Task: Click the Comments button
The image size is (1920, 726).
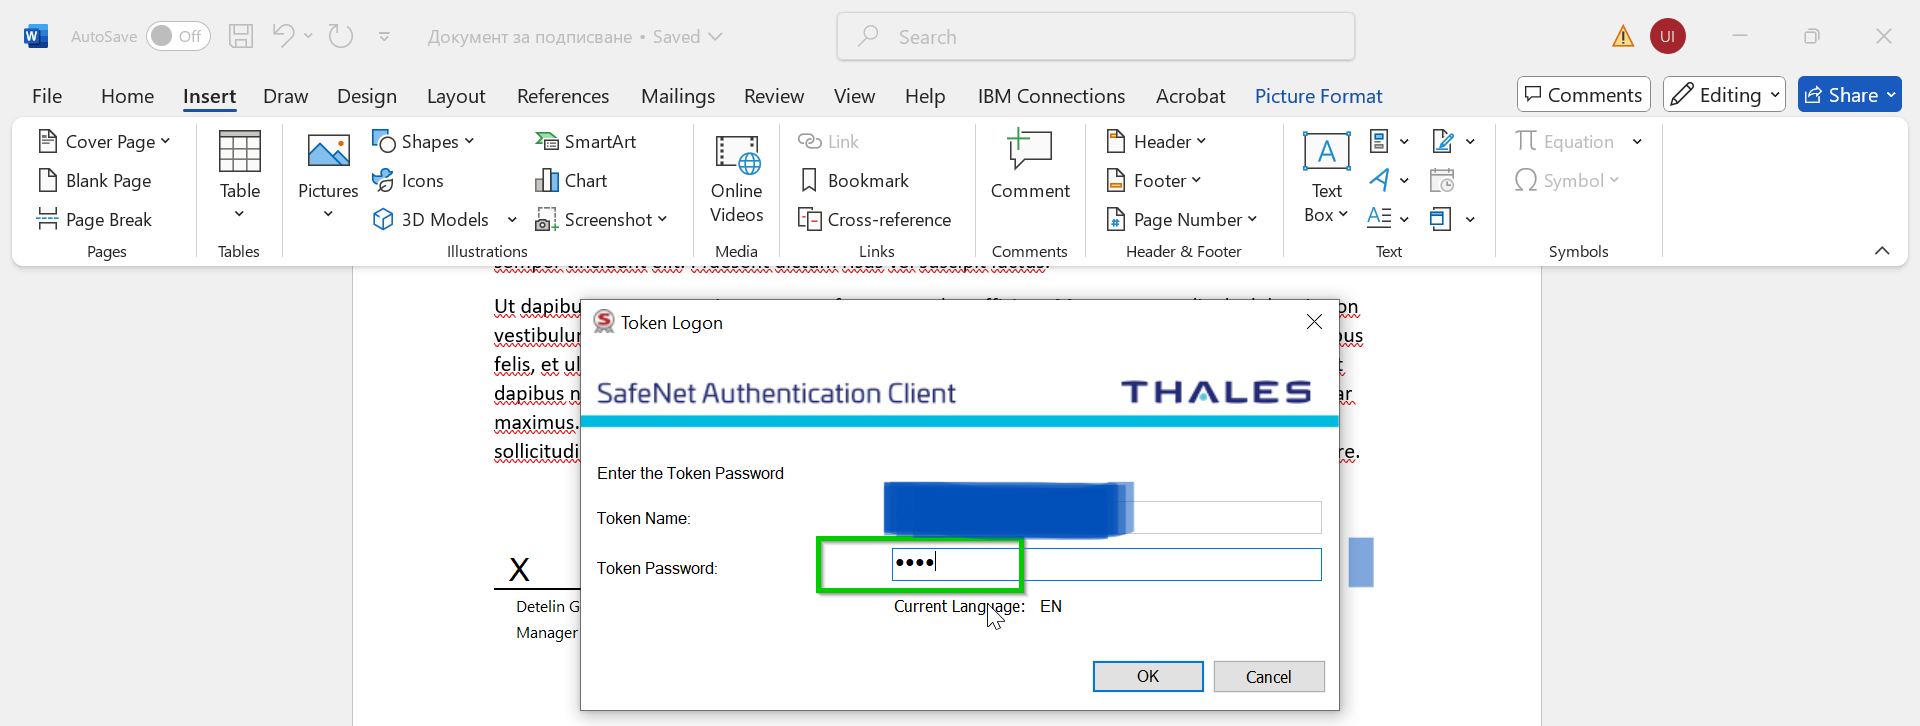Action: [1583, 95]
